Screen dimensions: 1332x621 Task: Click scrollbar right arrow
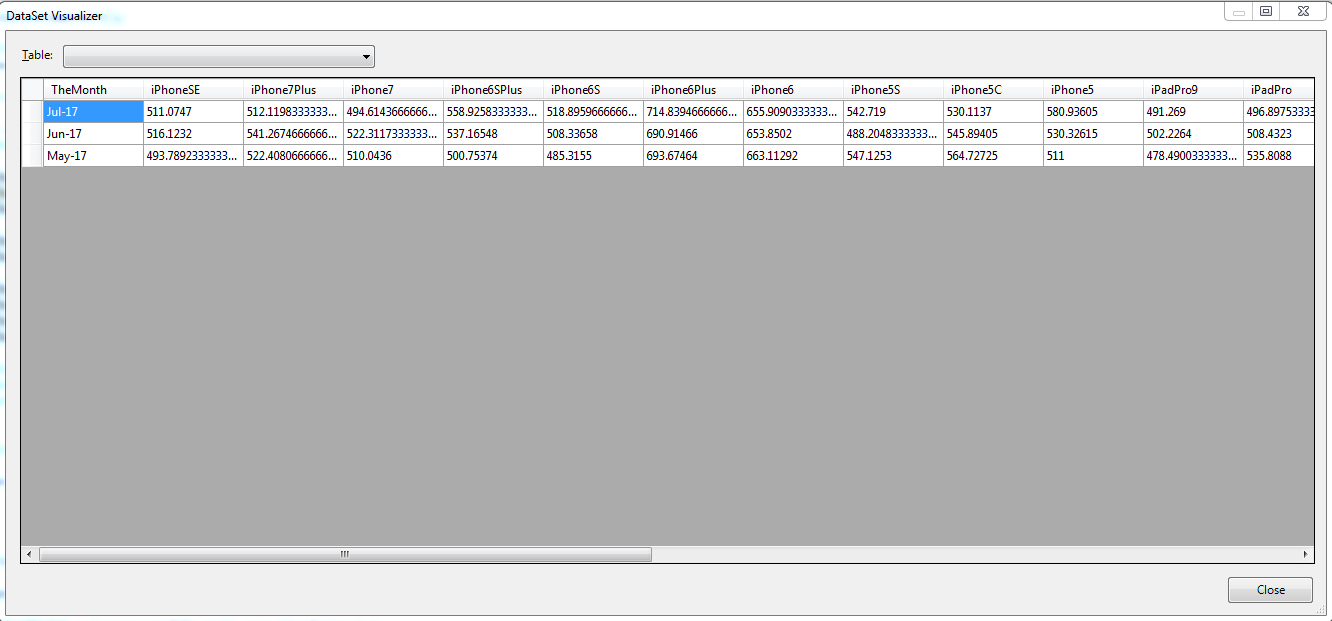click(1305, 554)
